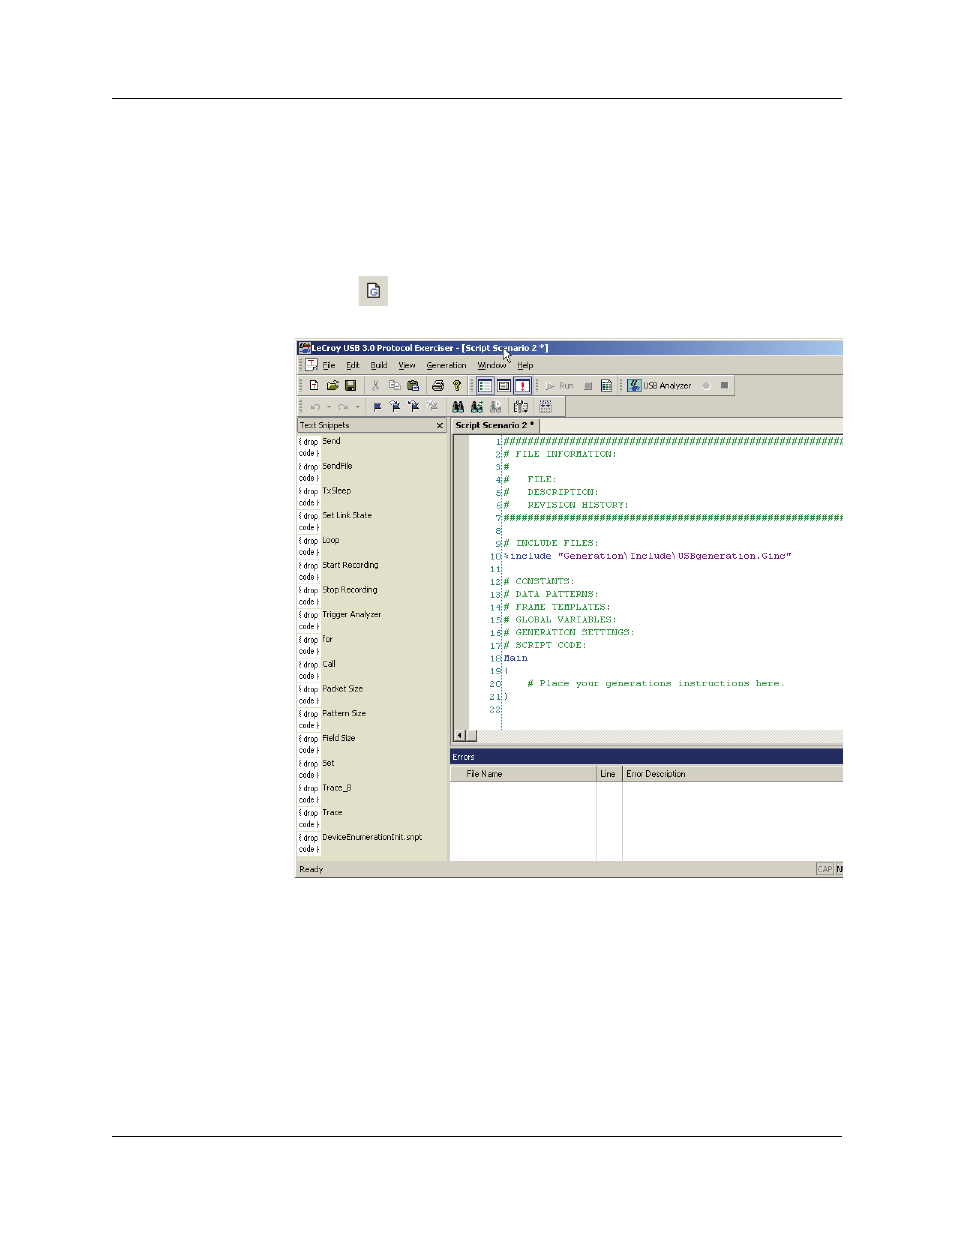Click the Line column header in Errors
Image resolution: width=954 pixels, height=1235 pixels.
point(609,774)
